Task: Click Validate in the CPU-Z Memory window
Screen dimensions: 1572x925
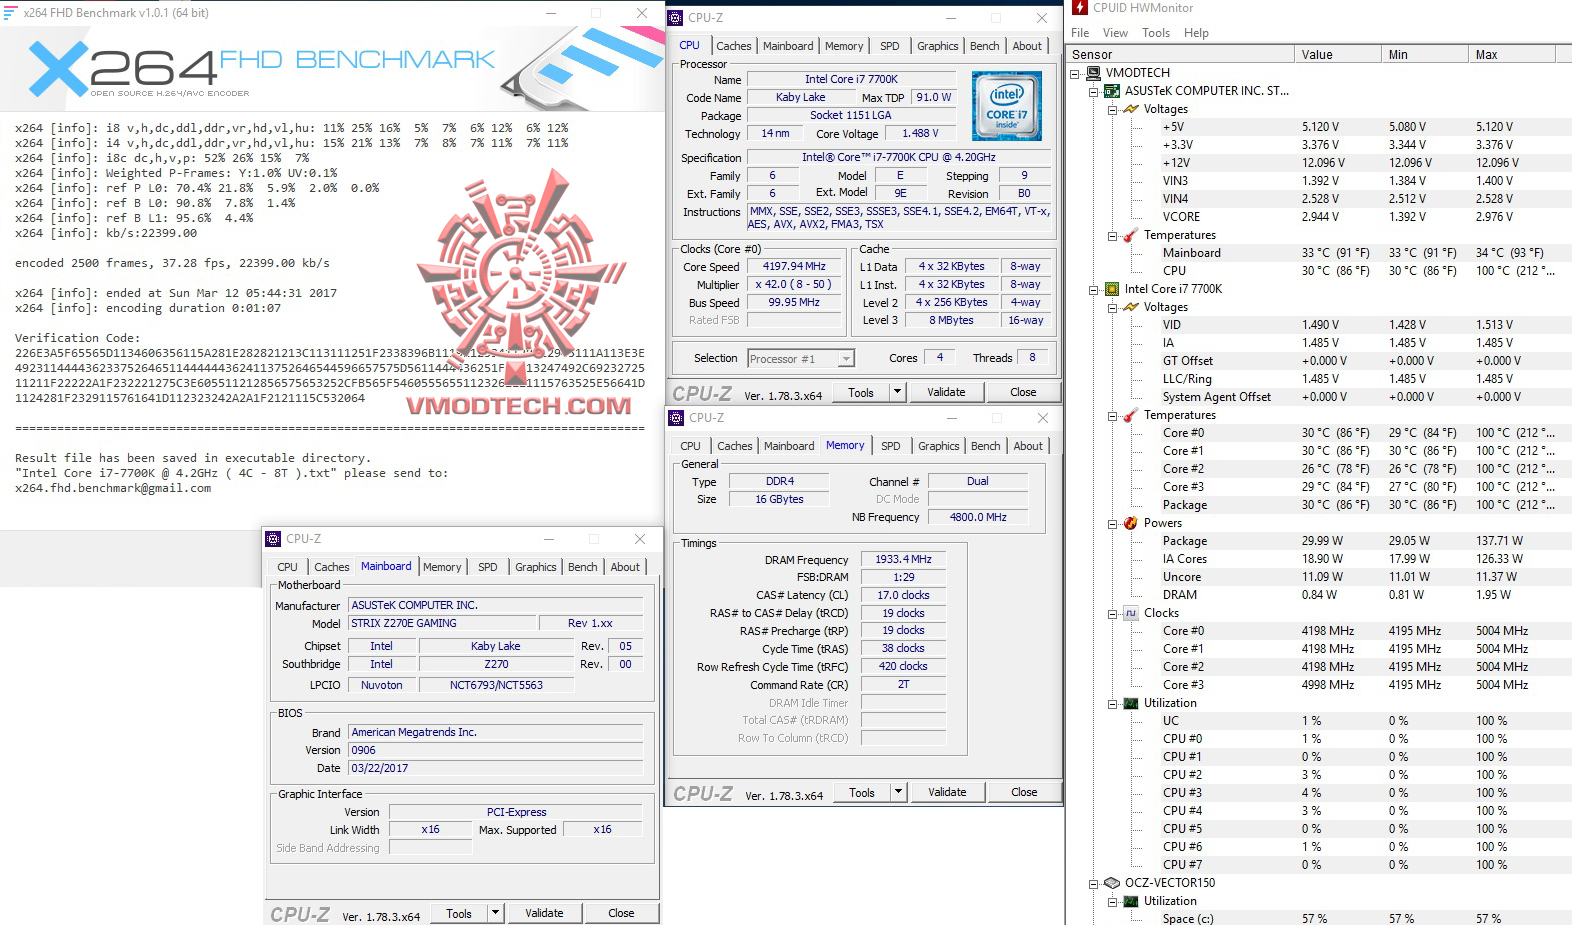Action: click(x=947, y=792)
